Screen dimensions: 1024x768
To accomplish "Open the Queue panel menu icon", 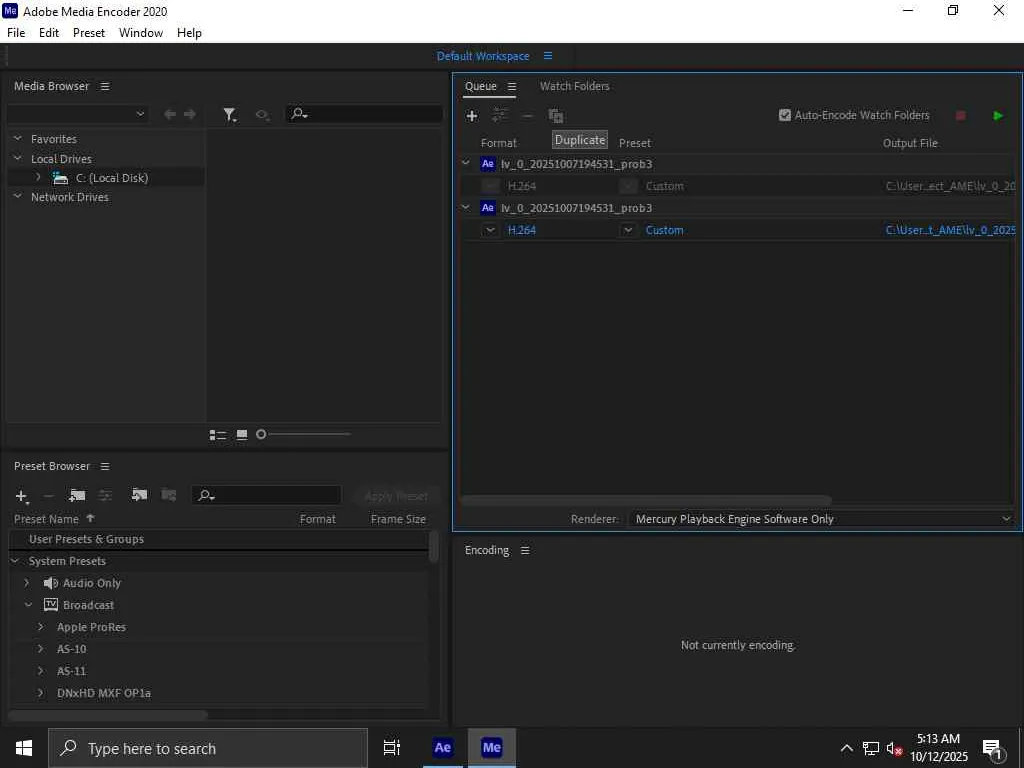I will click(512, 86).
